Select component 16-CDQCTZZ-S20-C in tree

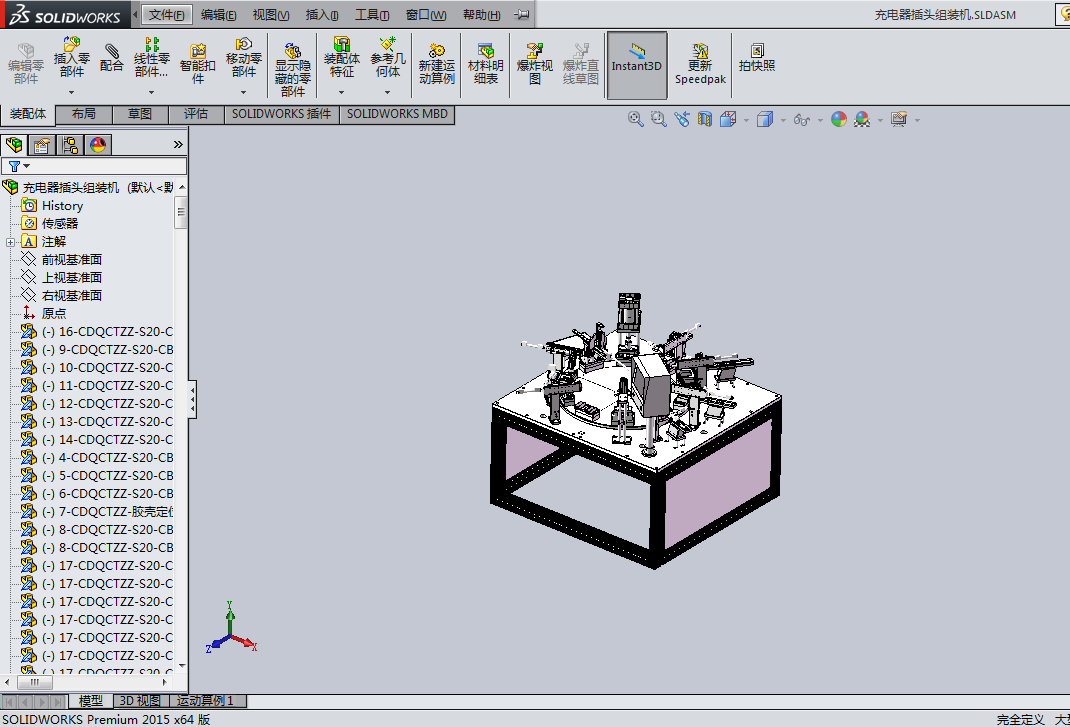(x=96, y=331)
